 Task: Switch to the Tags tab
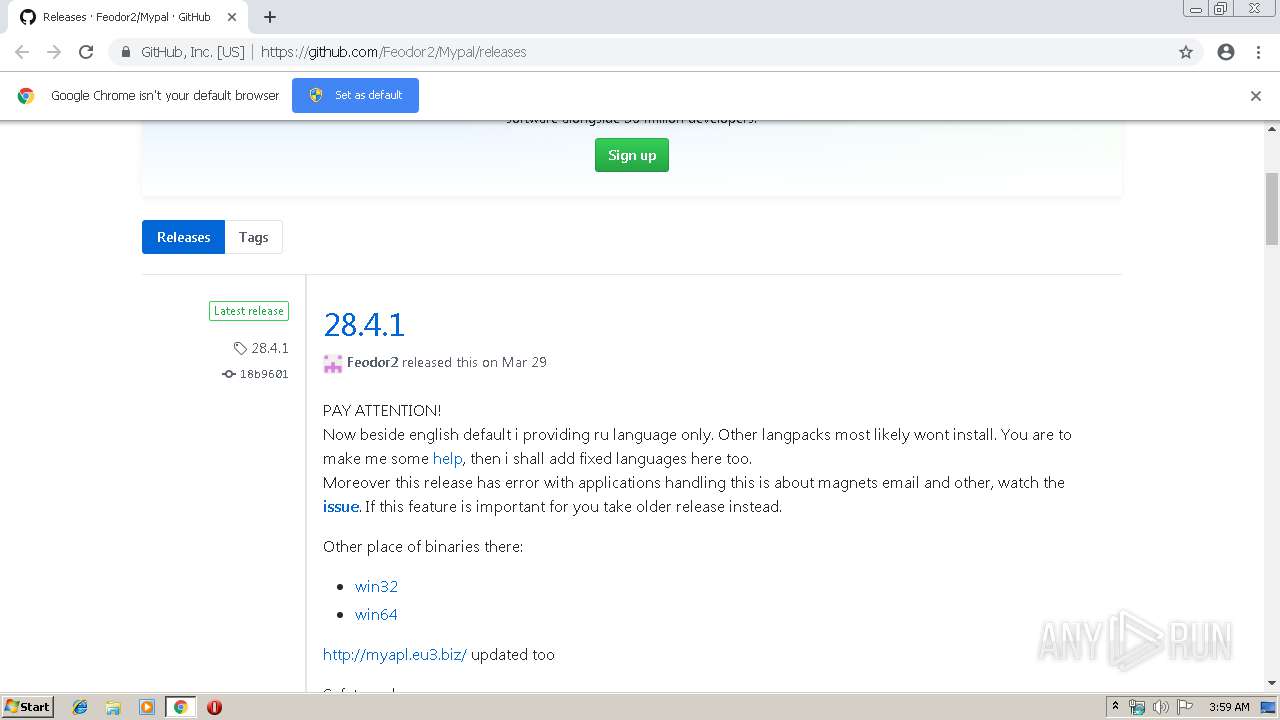(x=253, y=237)
